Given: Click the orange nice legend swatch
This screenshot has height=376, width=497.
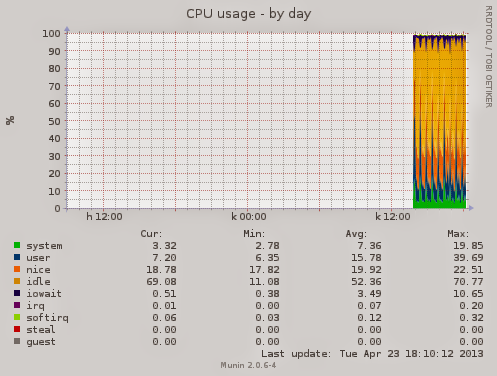Looking at the screenshot, I should pyautogui.click(x=17, y=269).
